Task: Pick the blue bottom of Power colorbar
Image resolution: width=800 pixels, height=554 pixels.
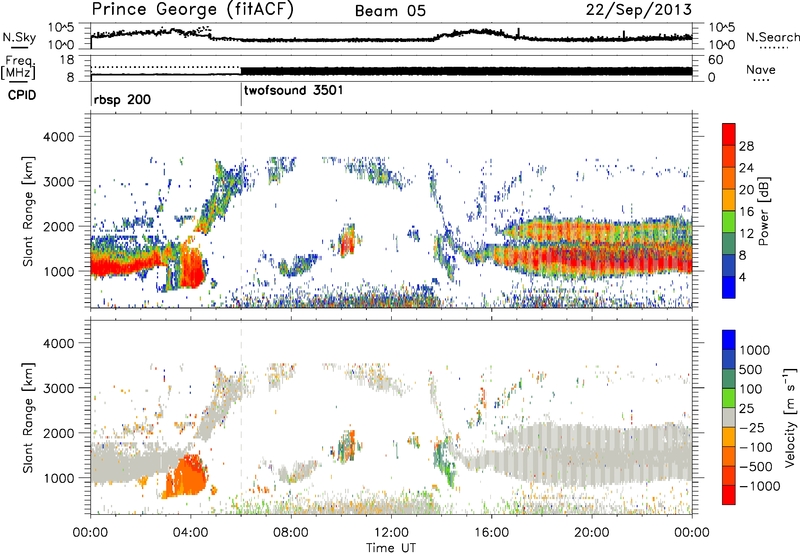Action: [729, 287]
